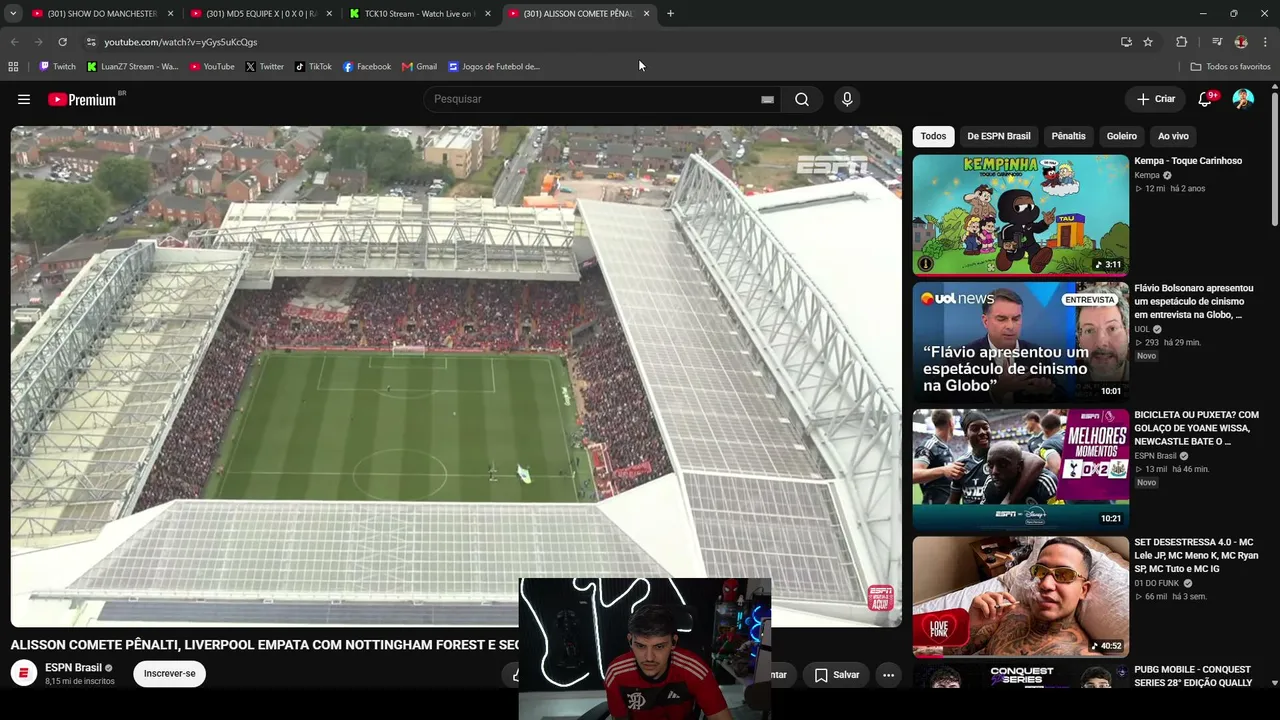Click the magnifying glass search button
The height and width of the screenshot is (720, 1280).
[802, 99]
